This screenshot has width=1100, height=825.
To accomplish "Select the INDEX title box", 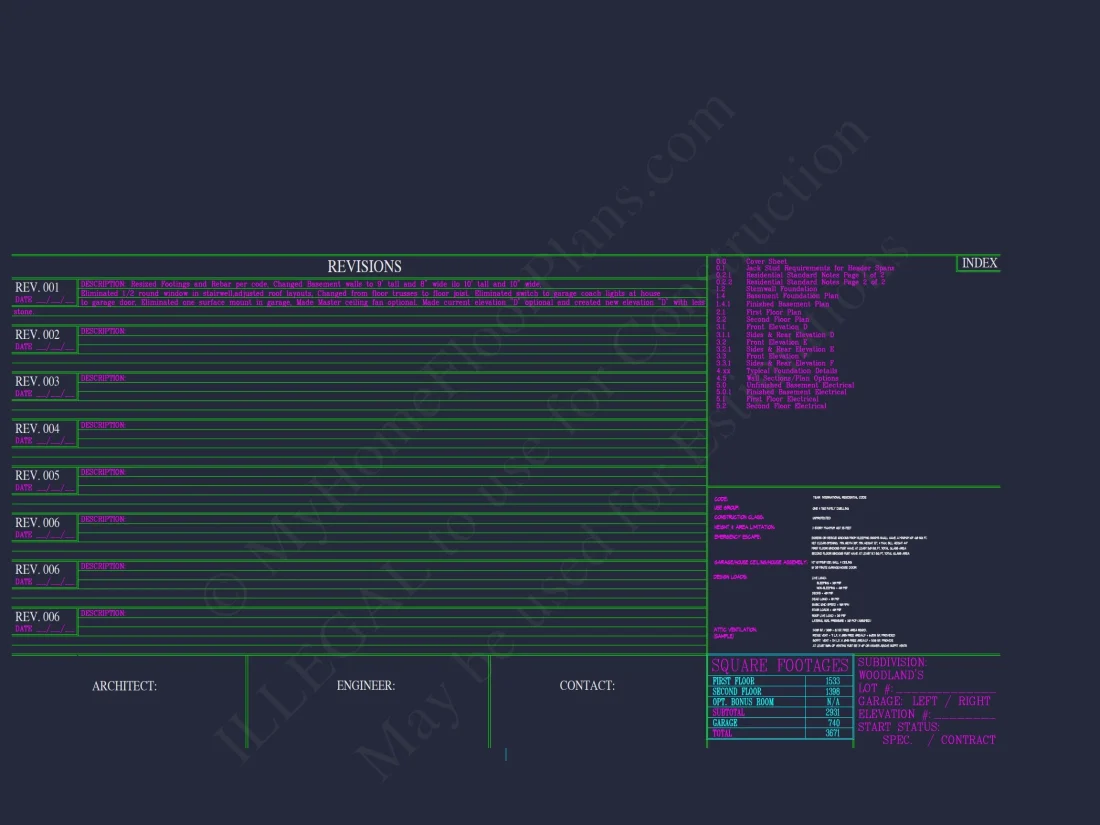I will [x=979, y=263].
